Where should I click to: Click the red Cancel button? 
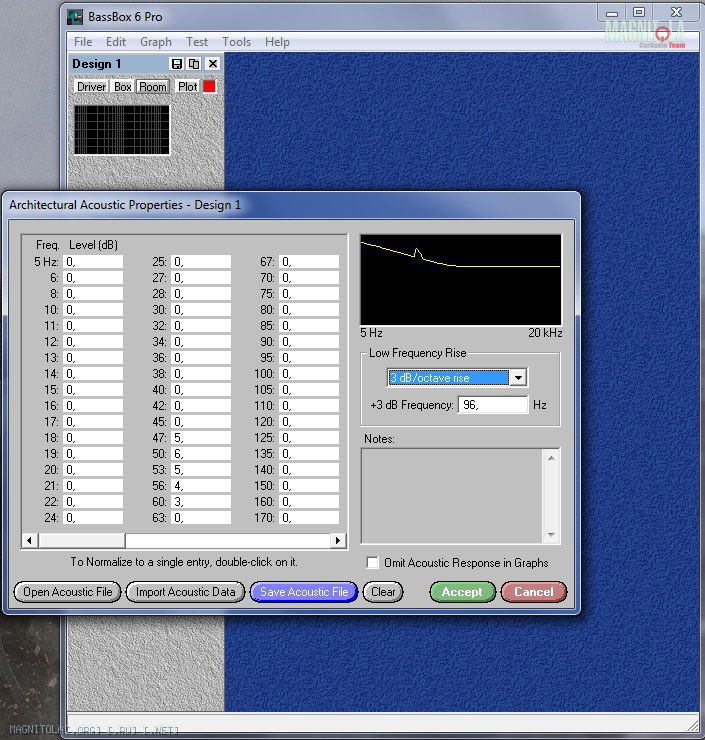533,592
